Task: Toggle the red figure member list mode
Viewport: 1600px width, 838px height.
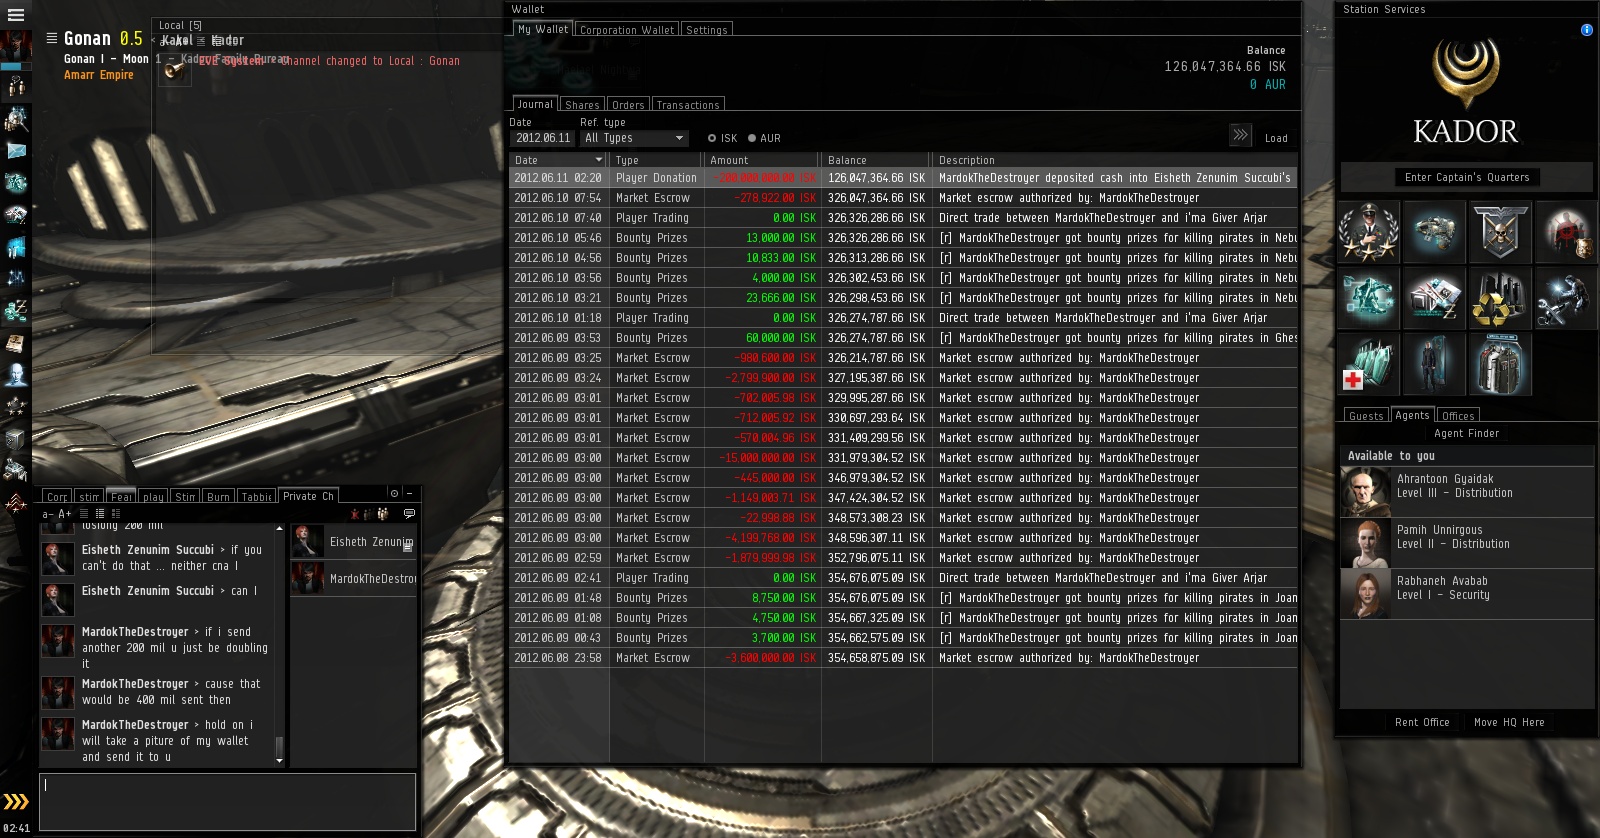Action: [x=355, y=514]
